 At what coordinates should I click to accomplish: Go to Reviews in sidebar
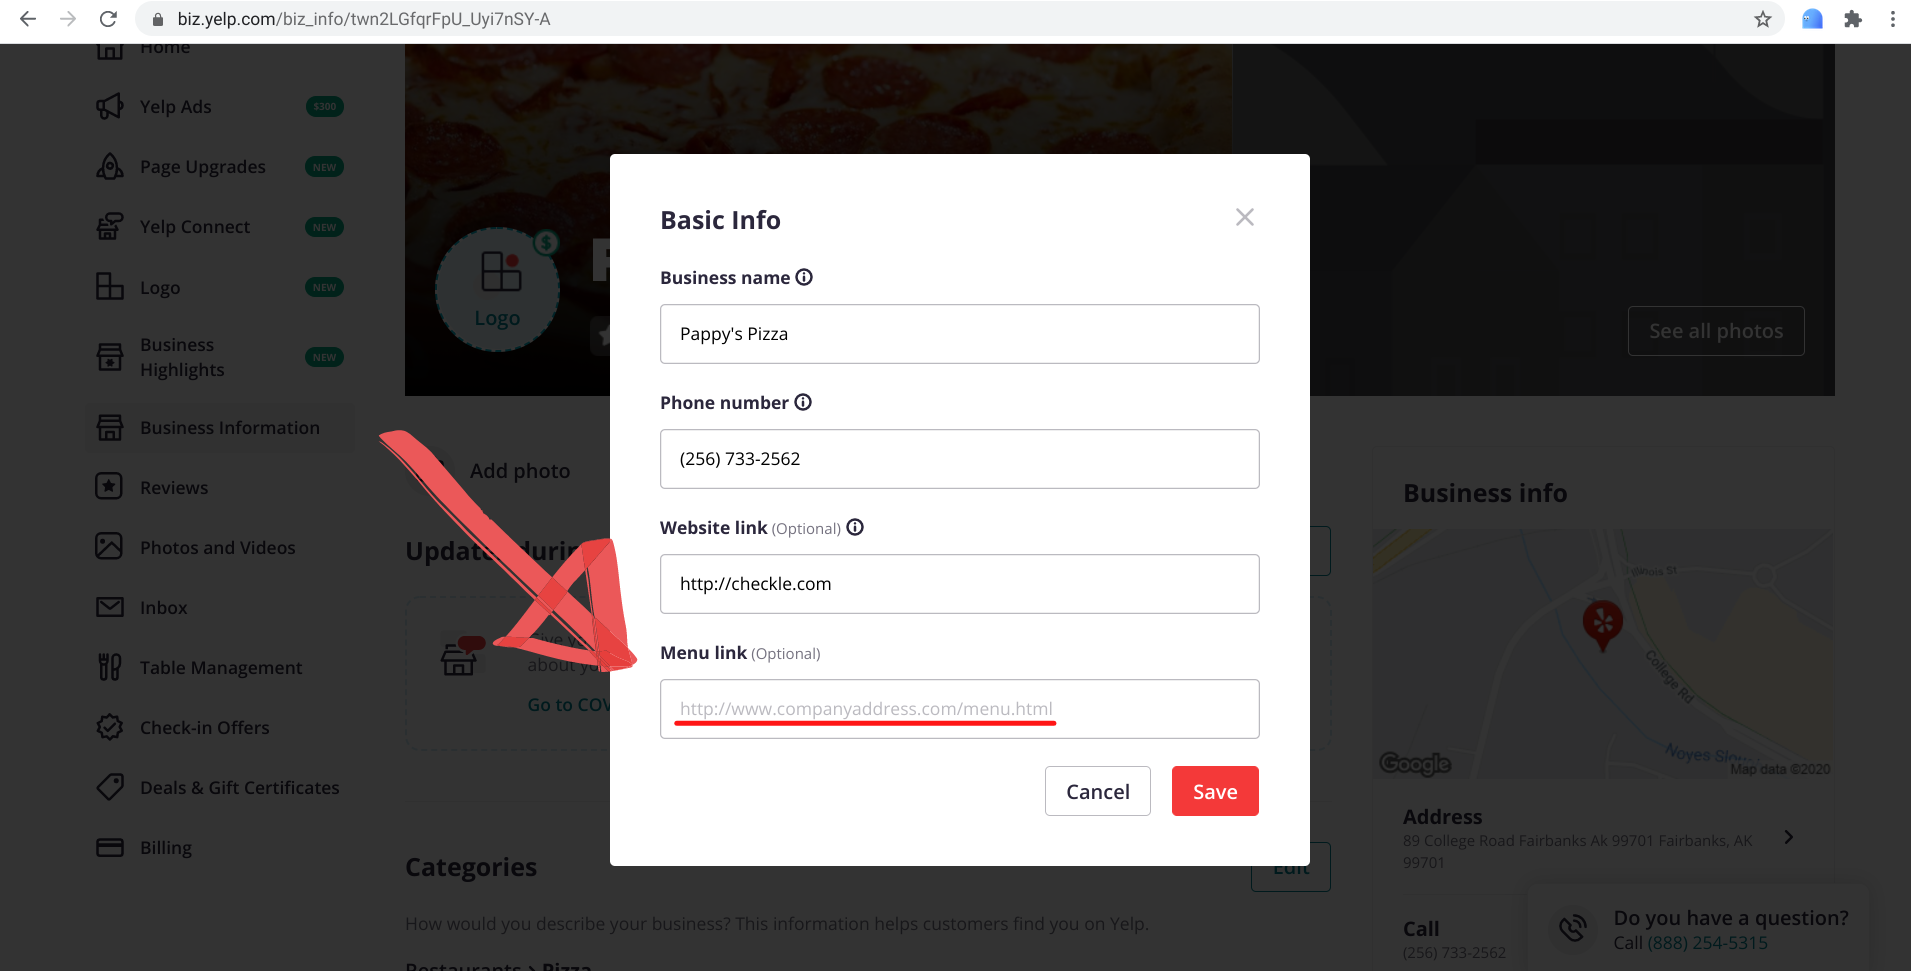click(174, 488)
